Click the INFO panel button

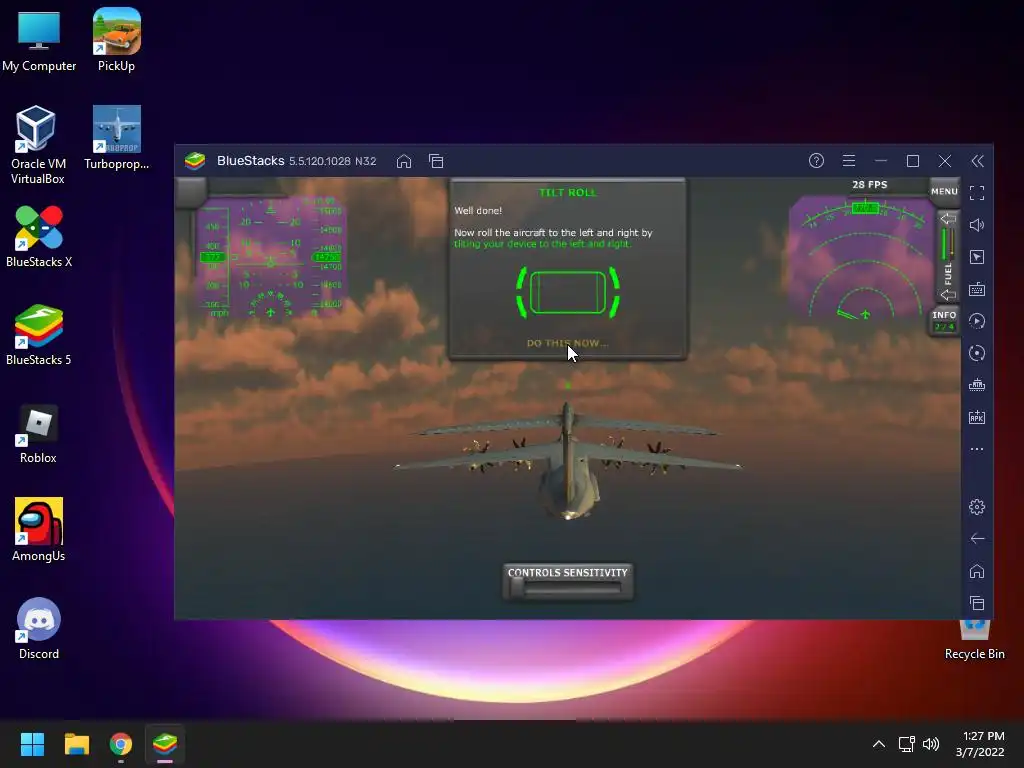coord(944,321)
